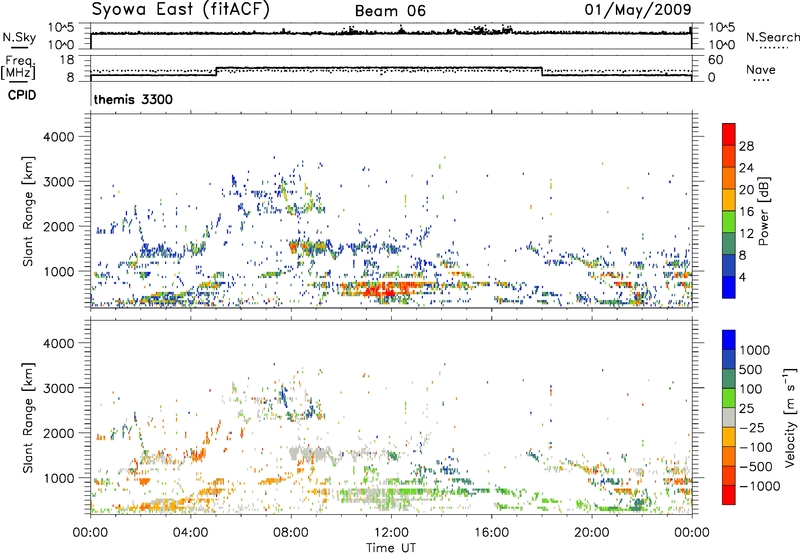Image resolution: width=800 pixels, height=554 pixels.
Task: Click the 'Power [dB]' colorbar label
Action: tap(764, 211)
